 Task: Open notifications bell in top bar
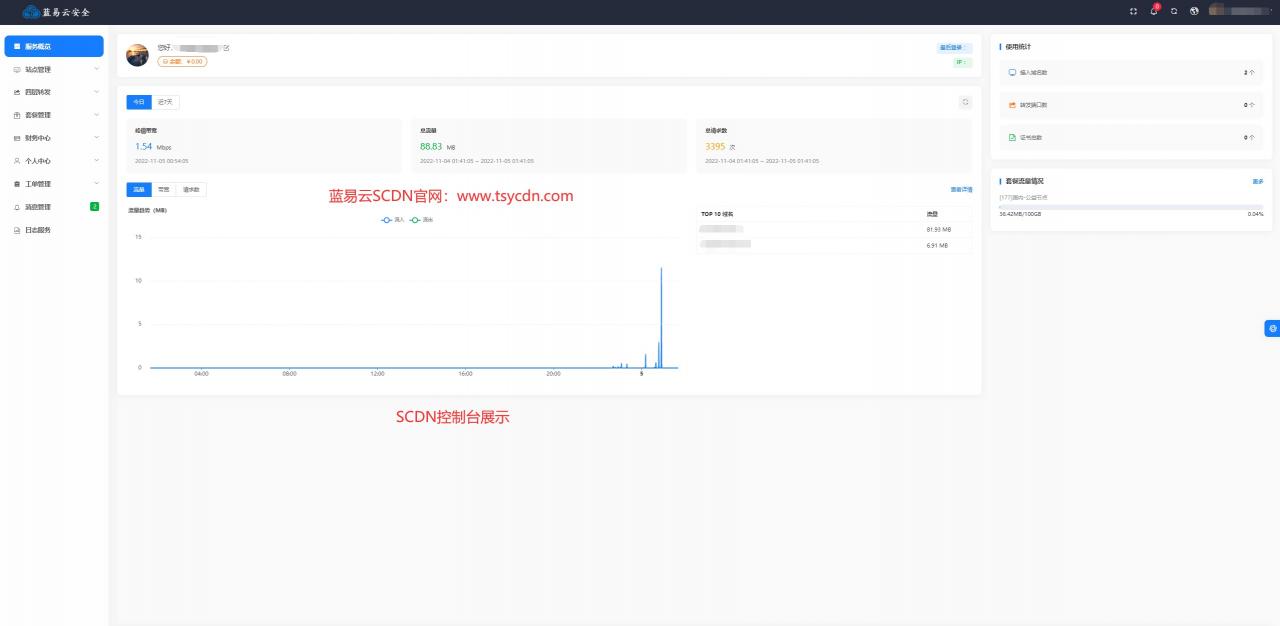pyautogui.click(x=1154, y=11)
